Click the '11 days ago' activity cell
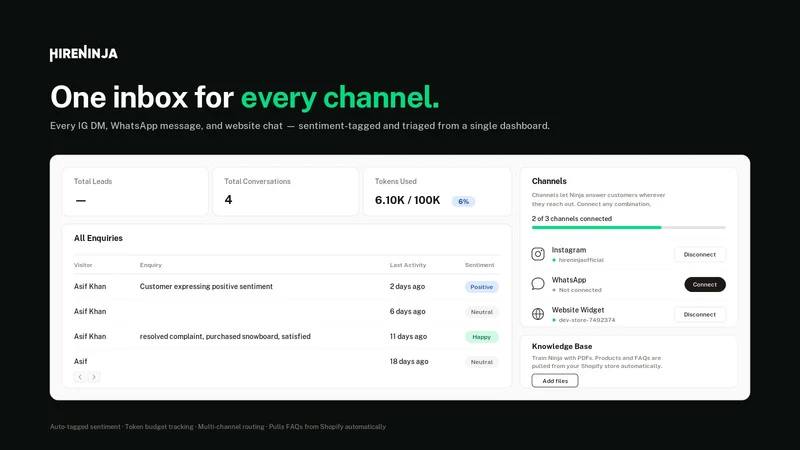 point(408,336)
